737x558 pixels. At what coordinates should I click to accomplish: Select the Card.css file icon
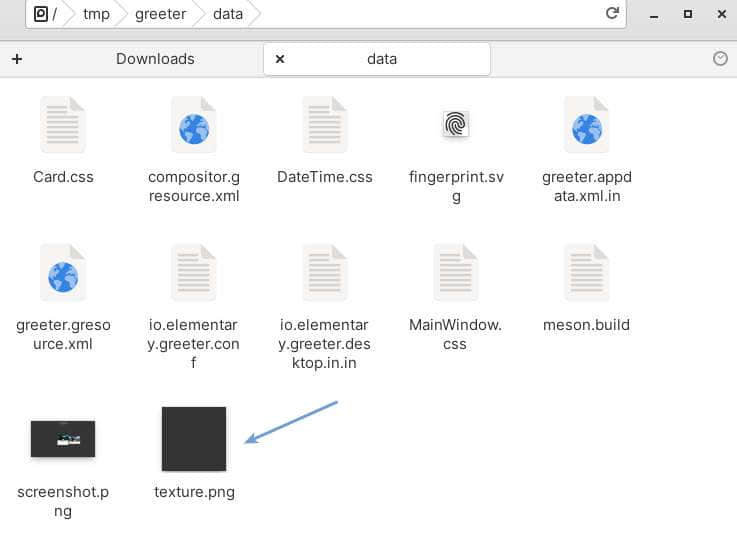click(x=63, y=125)
